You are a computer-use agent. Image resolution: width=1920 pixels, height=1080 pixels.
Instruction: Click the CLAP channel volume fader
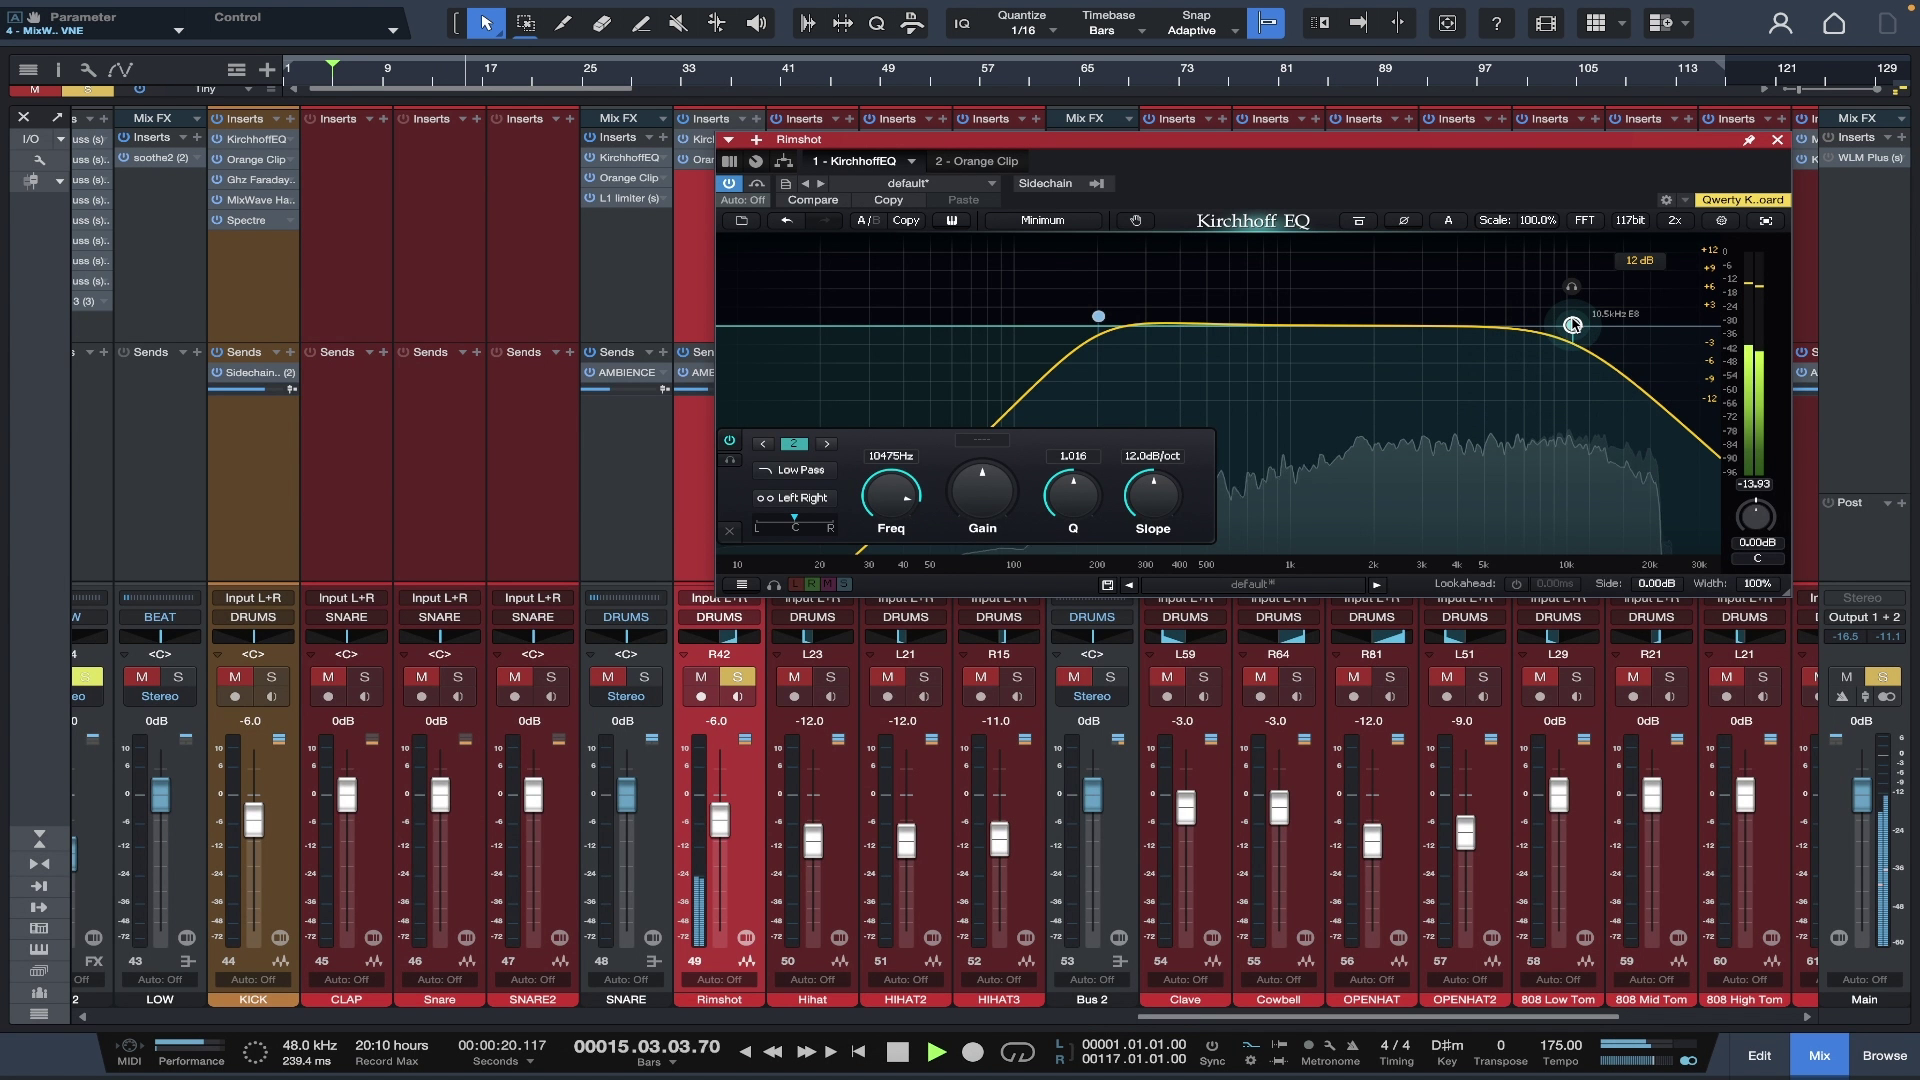(x=347, y=796)
